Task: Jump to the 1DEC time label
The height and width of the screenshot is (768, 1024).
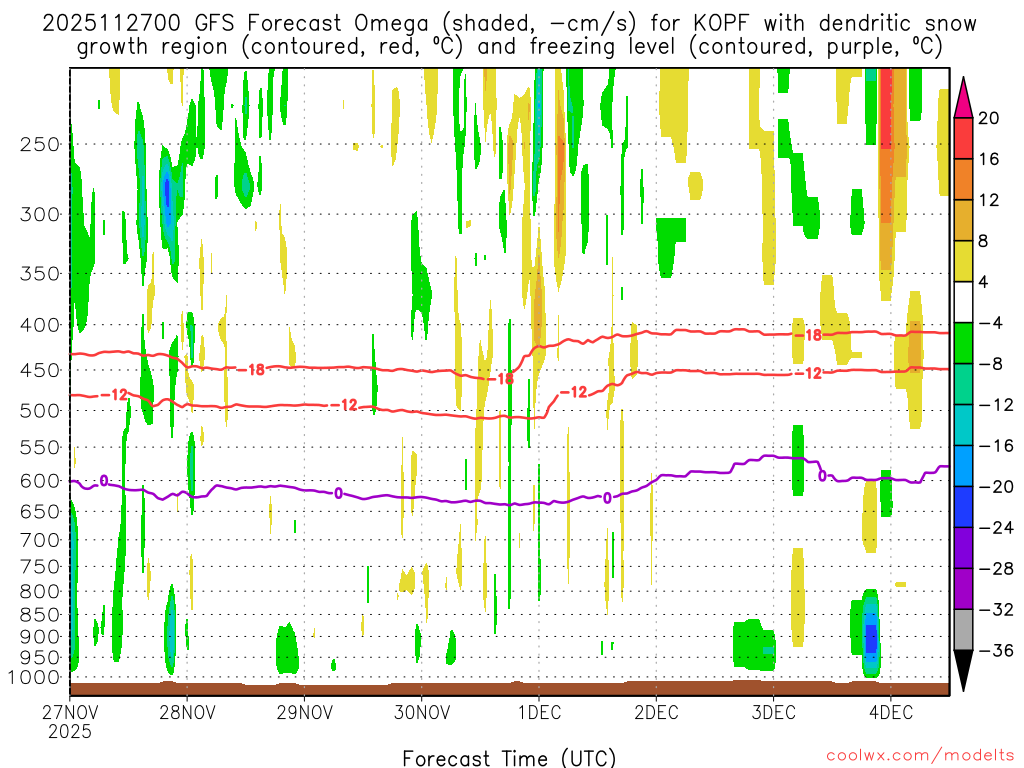Action: [x=538, y=712]
